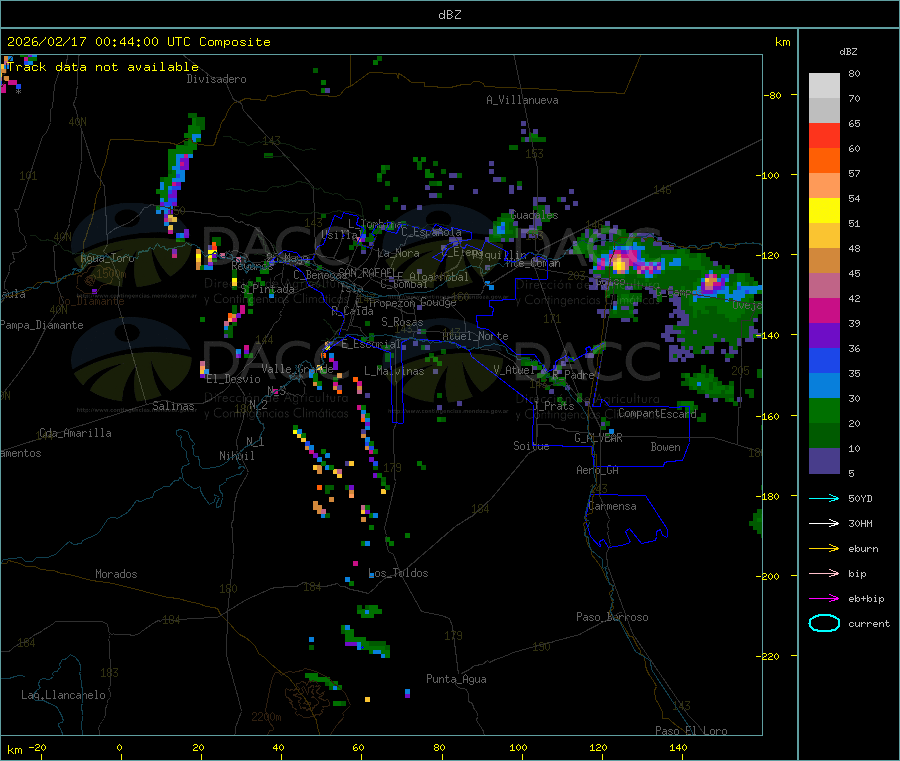The height and width of the screenshot is (761, 900).
Task: Select the red swatch in dBZ legend
Action: point(824,135)
